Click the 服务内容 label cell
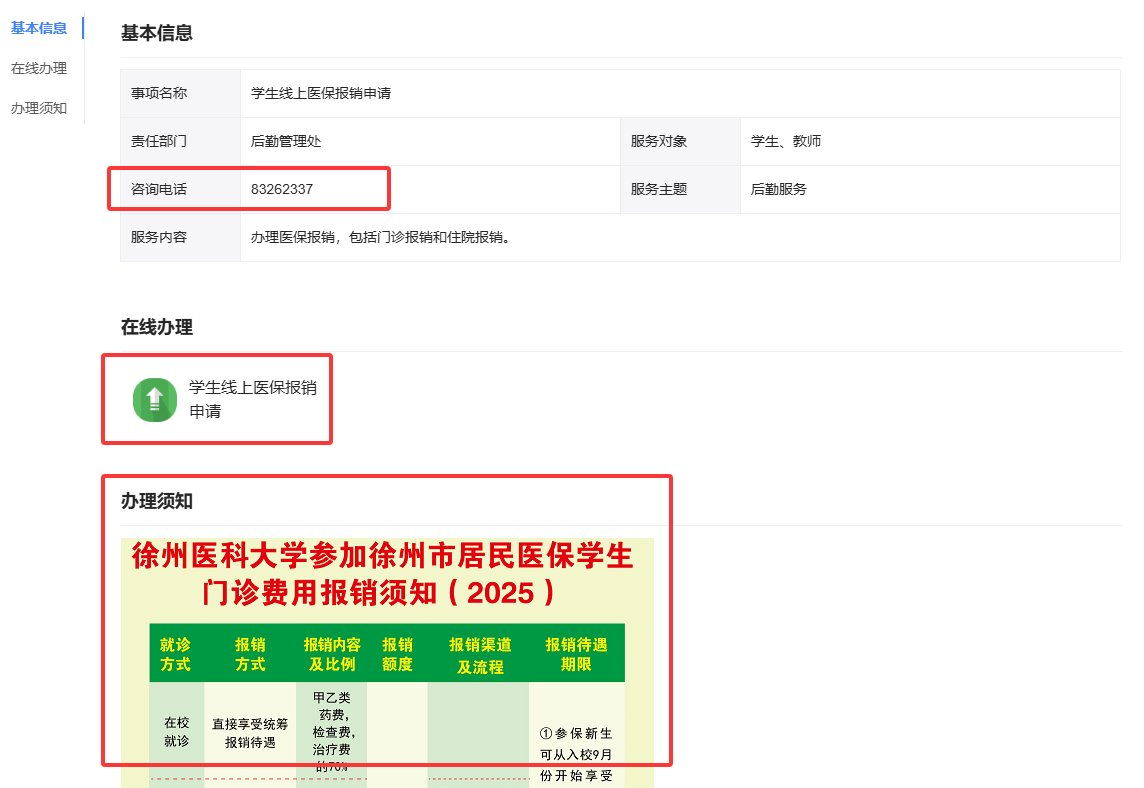Viewport: 1144px width, 788px height. [x=180, y=238]
